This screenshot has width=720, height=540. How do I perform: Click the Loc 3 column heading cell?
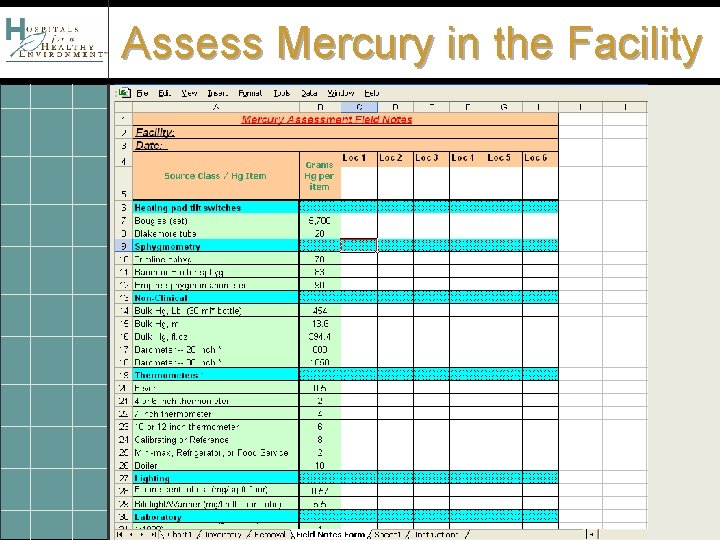(x=431, y=158)
